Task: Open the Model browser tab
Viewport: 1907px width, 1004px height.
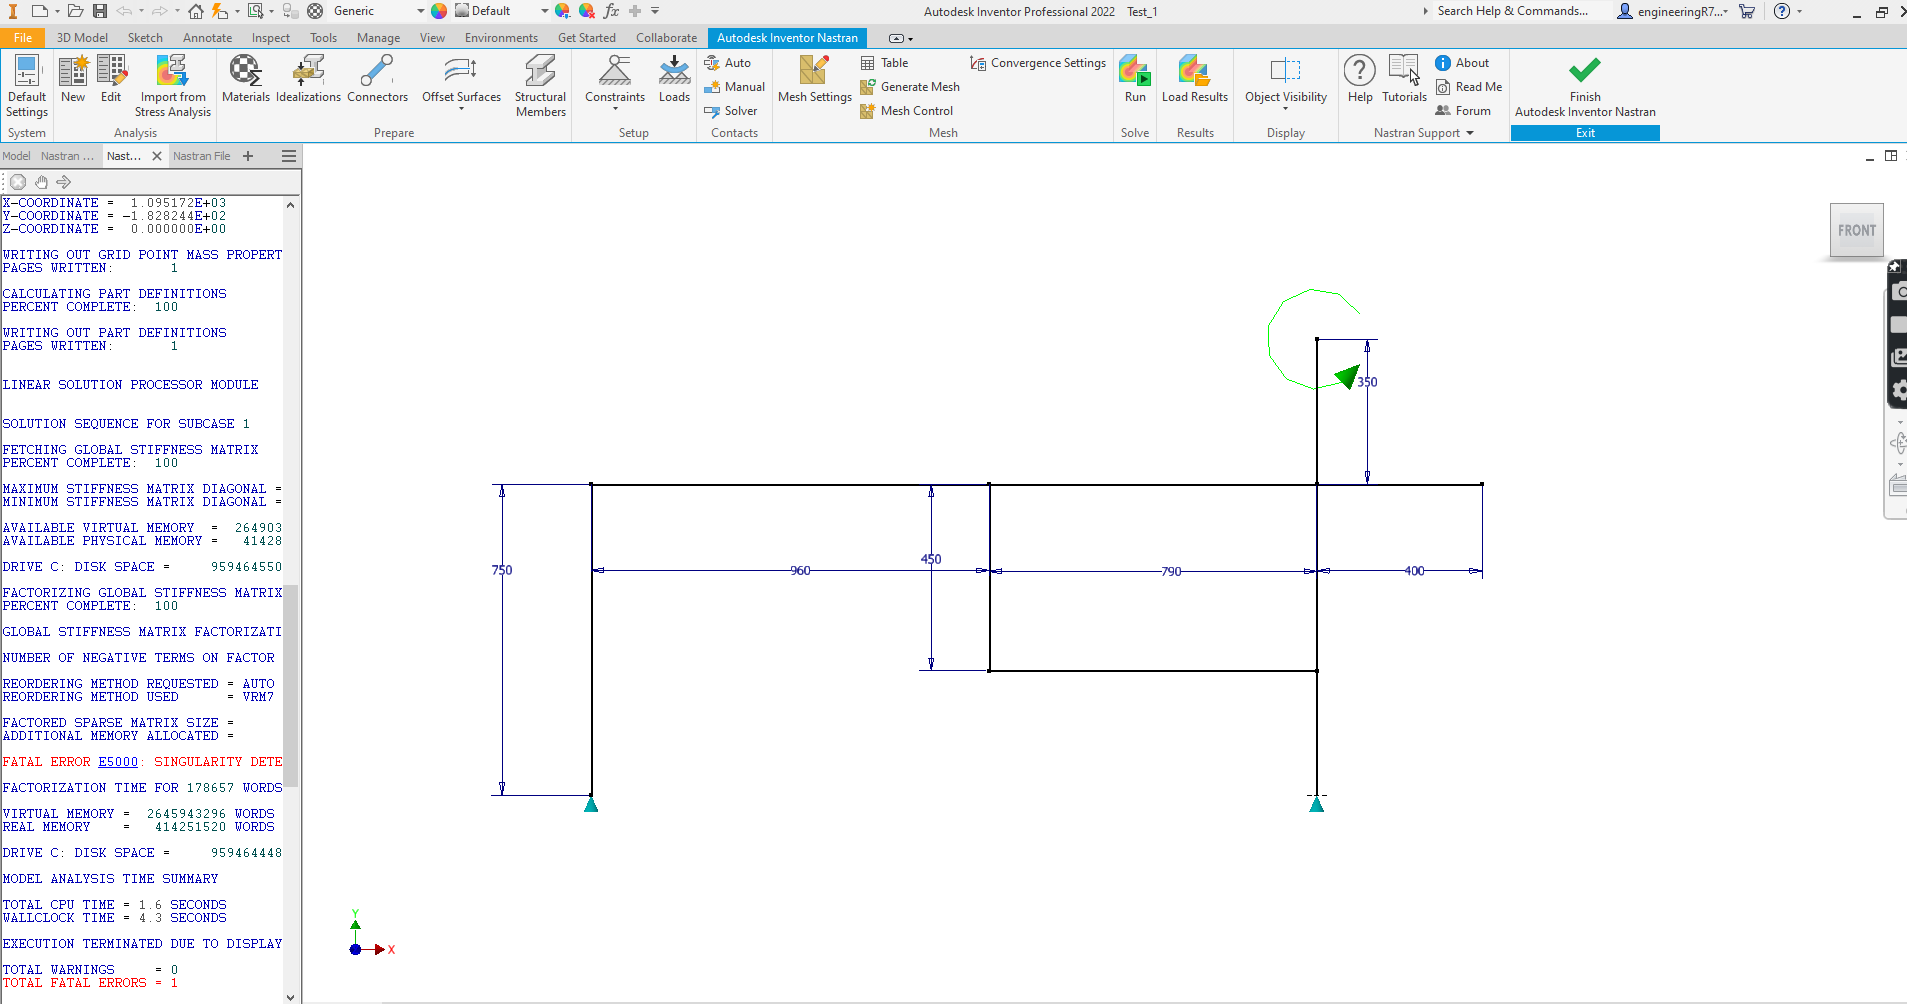Action: pos(16,155)
